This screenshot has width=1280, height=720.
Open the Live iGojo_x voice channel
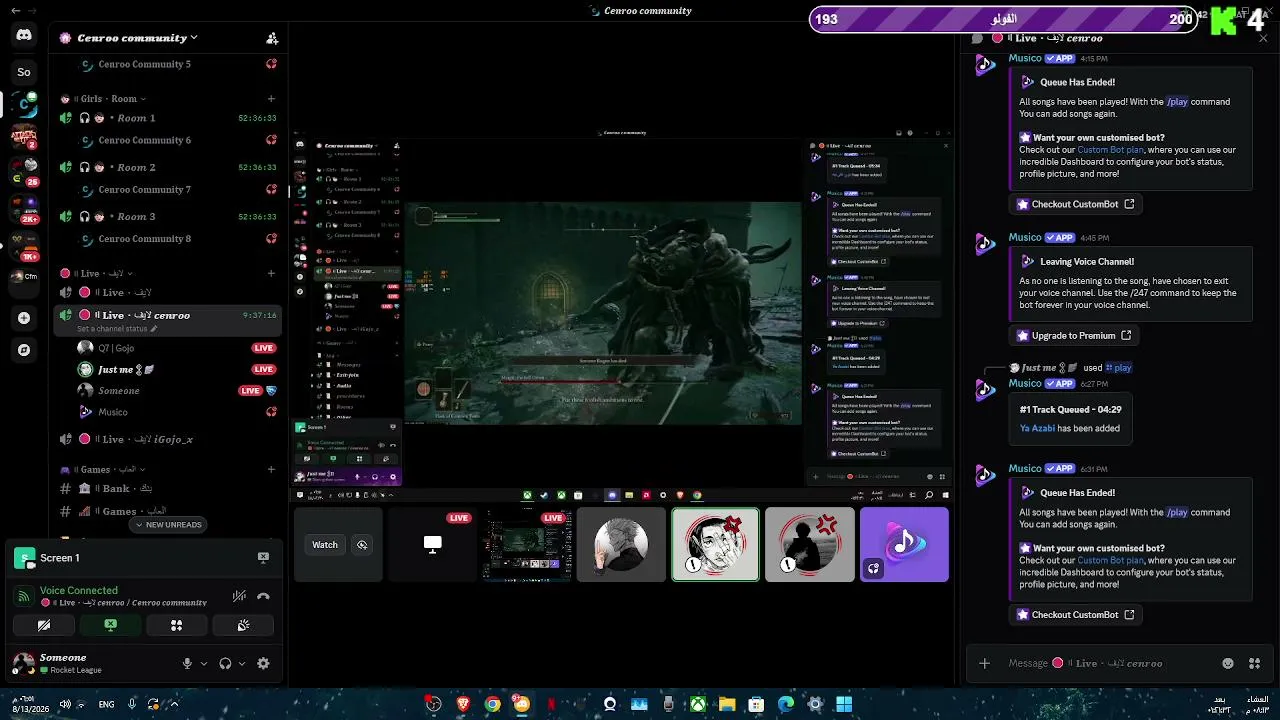[167, 439]
